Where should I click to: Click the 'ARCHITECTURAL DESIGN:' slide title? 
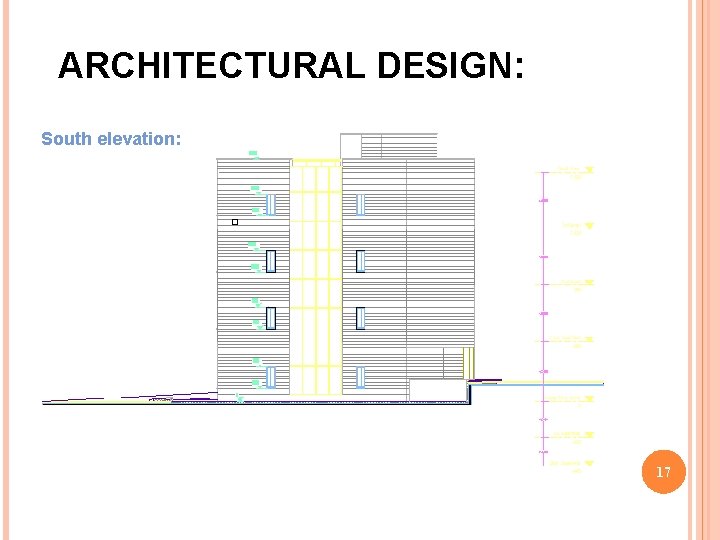[291, 65]
